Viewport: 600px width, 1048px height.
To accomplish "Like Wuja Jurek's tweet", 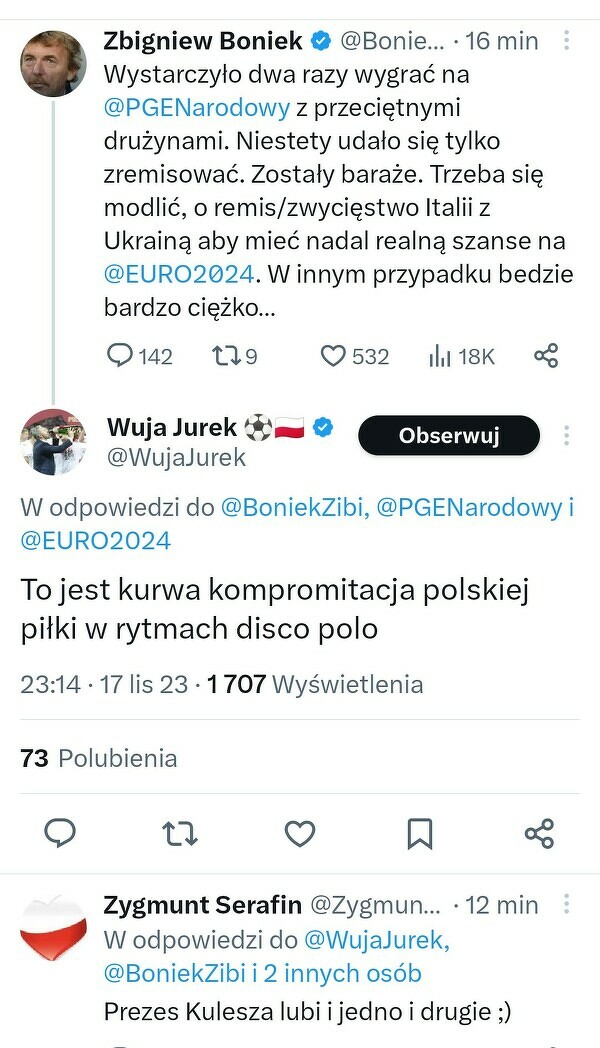I will [x=300, y=833].
